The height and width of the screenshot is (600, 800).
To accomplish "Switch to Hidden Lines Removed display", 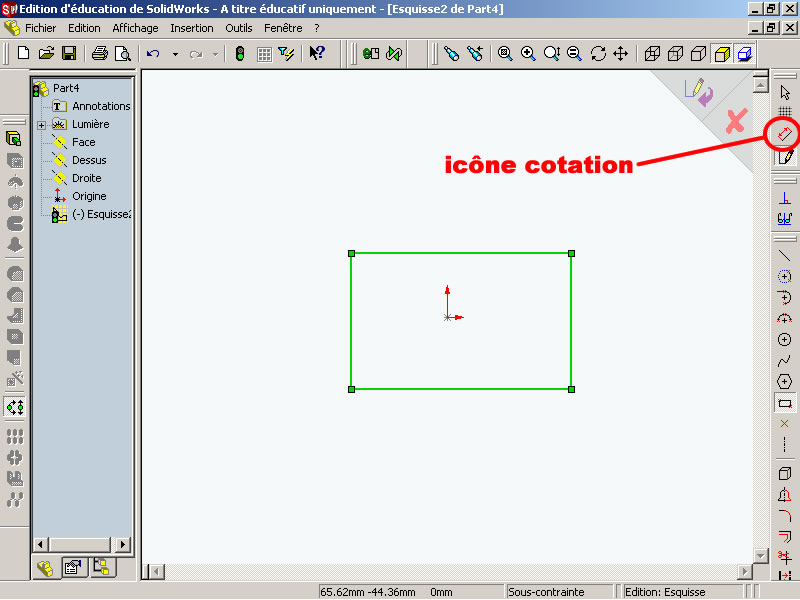I will (698, 53).
